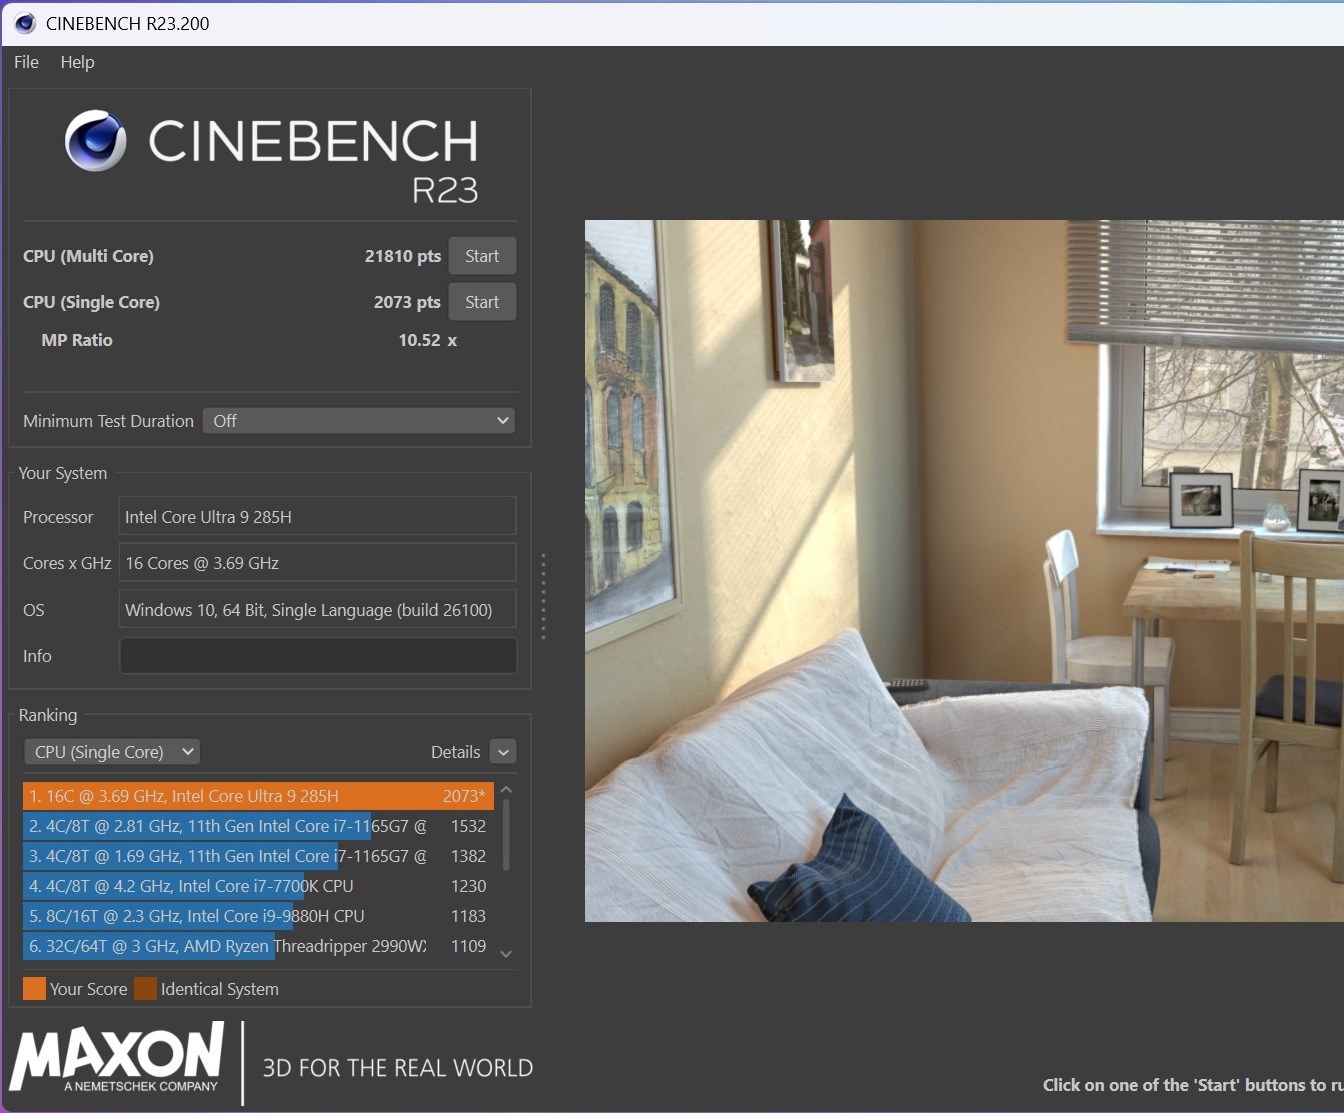The width and height of the screenshot is (1344, 1113).
Task: Start the CPU Single Core test
Action: [482, 302]
